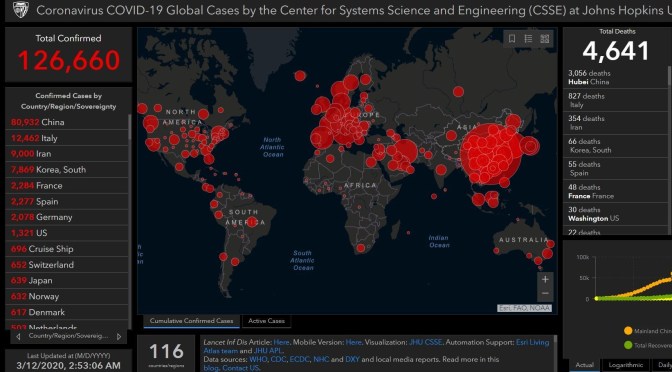Select 696 Cruise Ship row
This screenshot has width=672, height=372.
[67, 249]
